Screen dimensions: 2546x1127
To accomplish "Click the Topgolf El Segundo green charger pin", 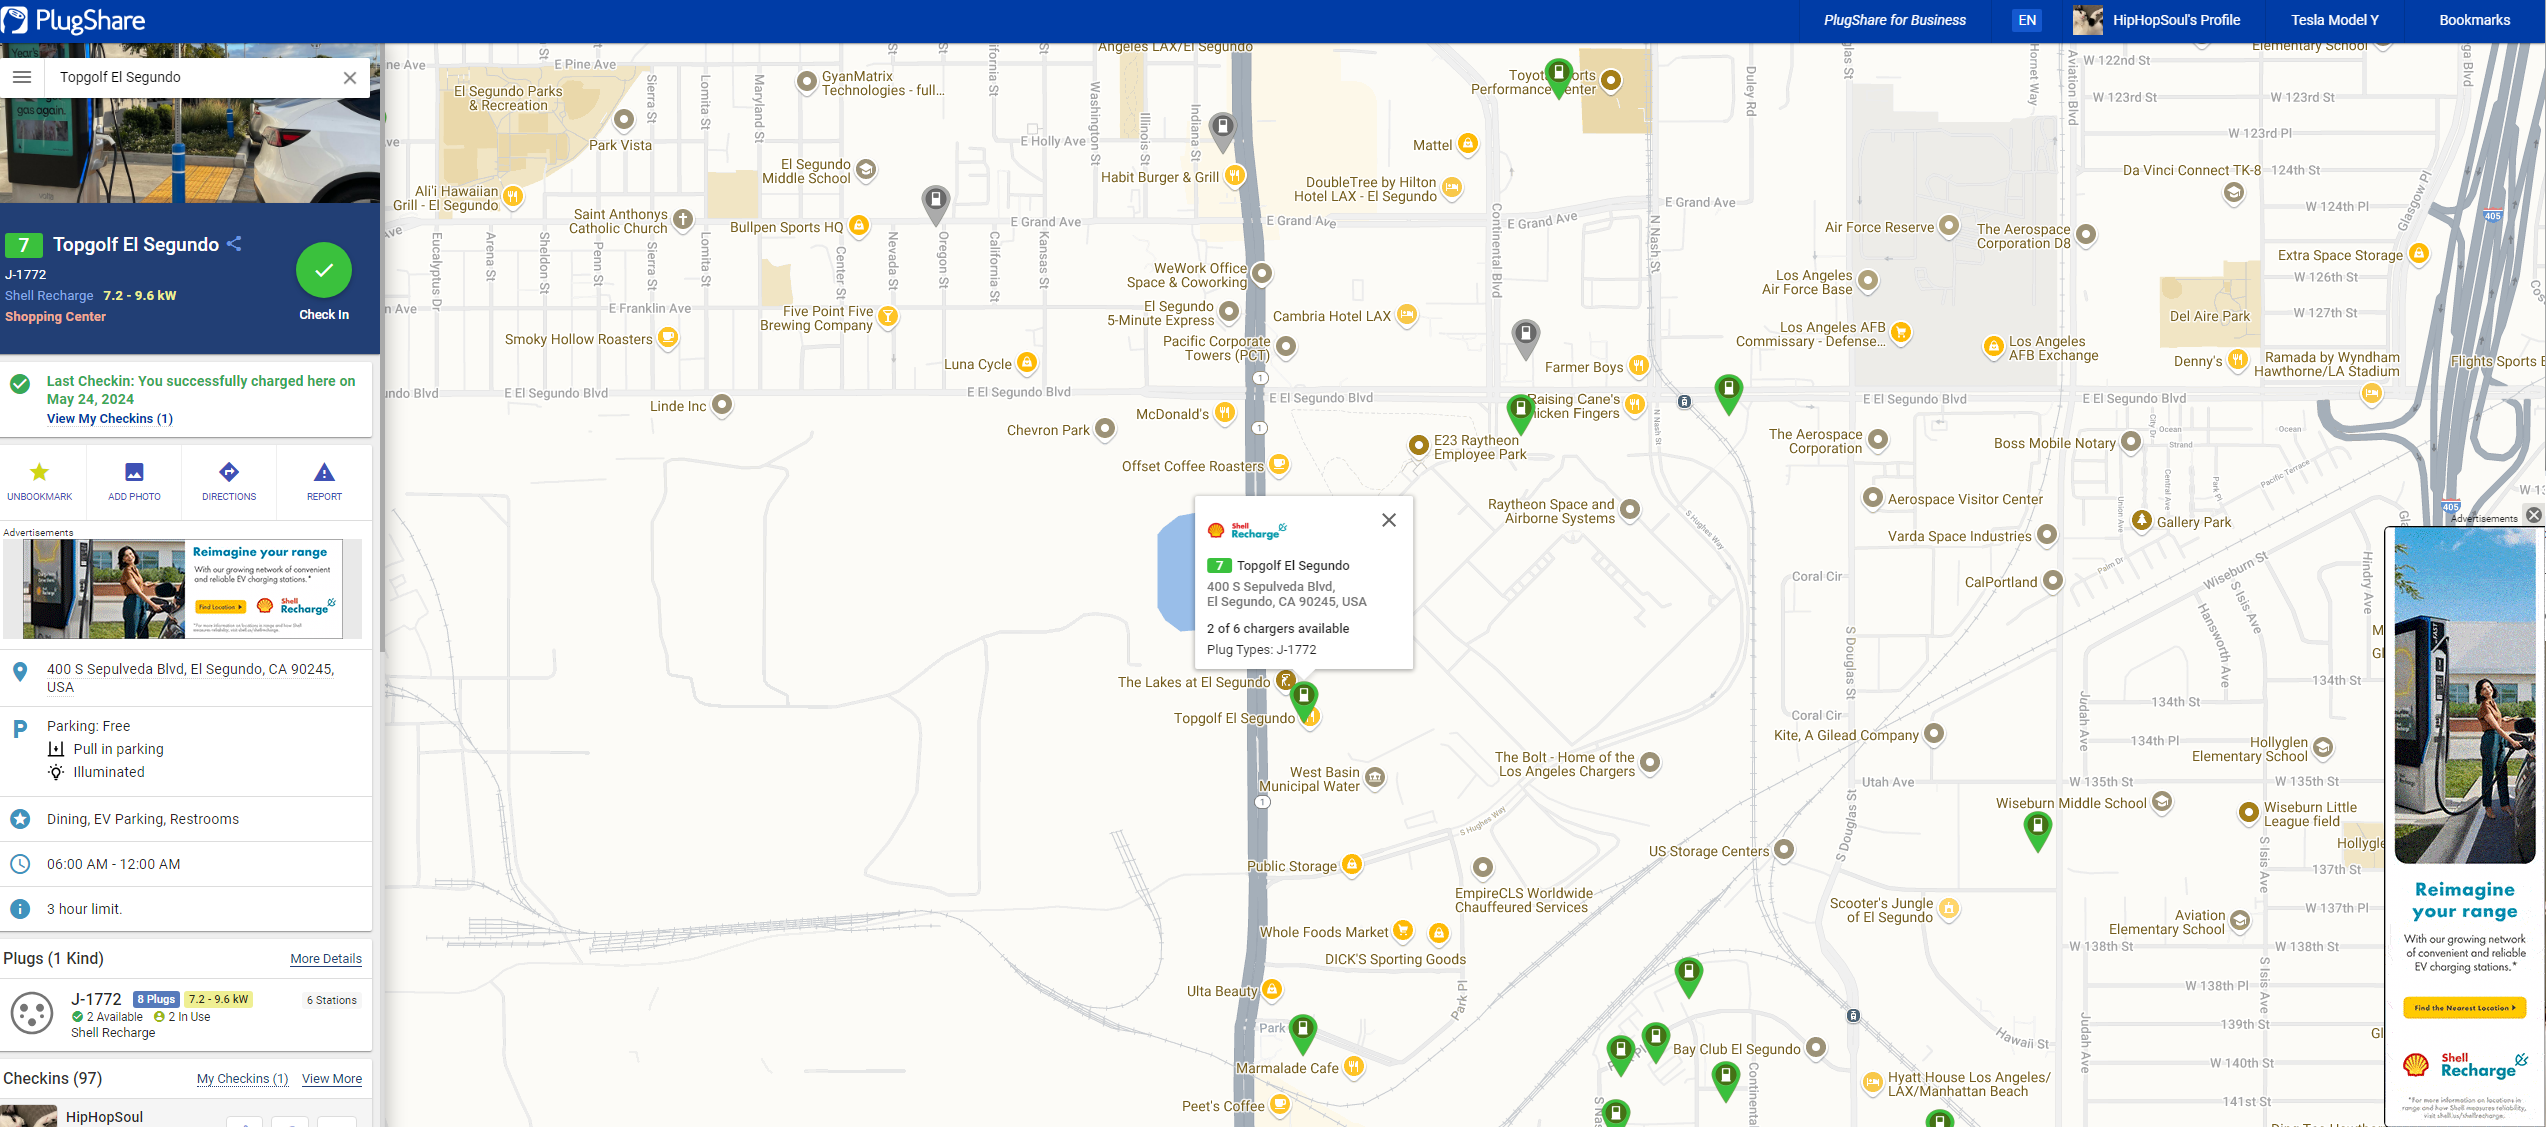I will click(x=1304, y=697).
